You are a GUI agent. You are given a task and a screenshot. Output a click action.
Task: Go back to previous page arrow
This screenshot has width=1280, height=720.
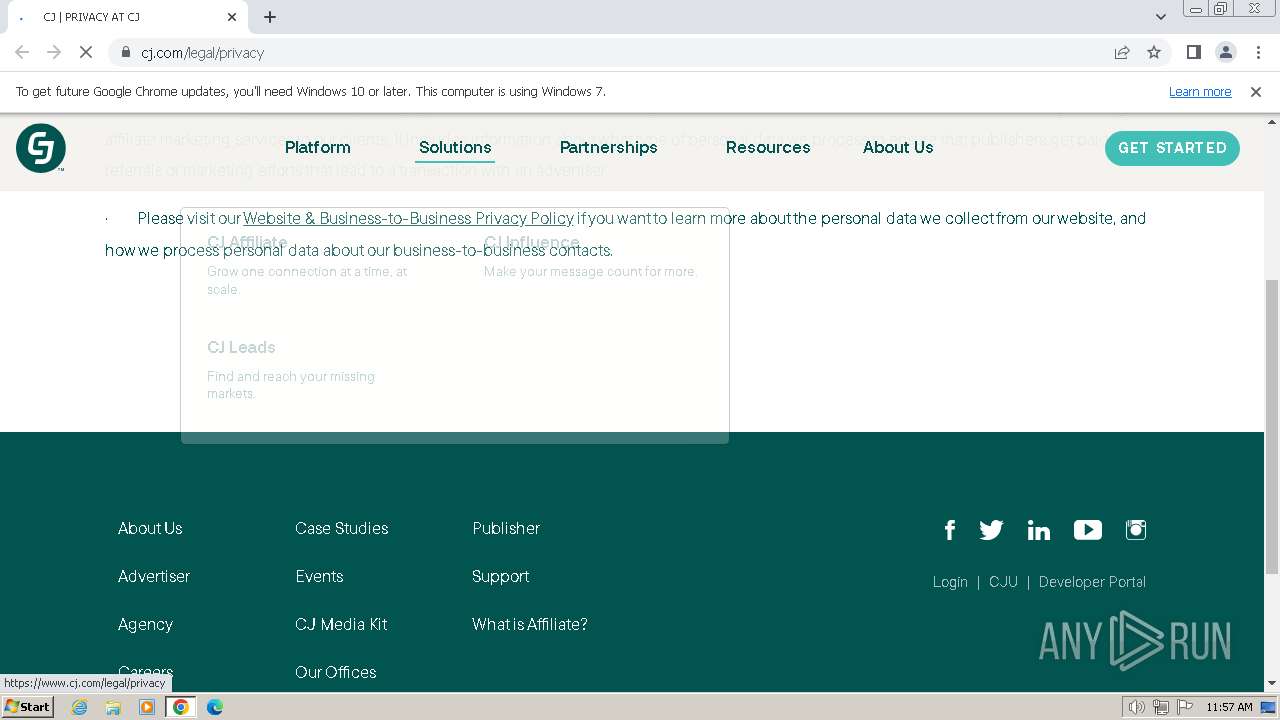[22, 52]
